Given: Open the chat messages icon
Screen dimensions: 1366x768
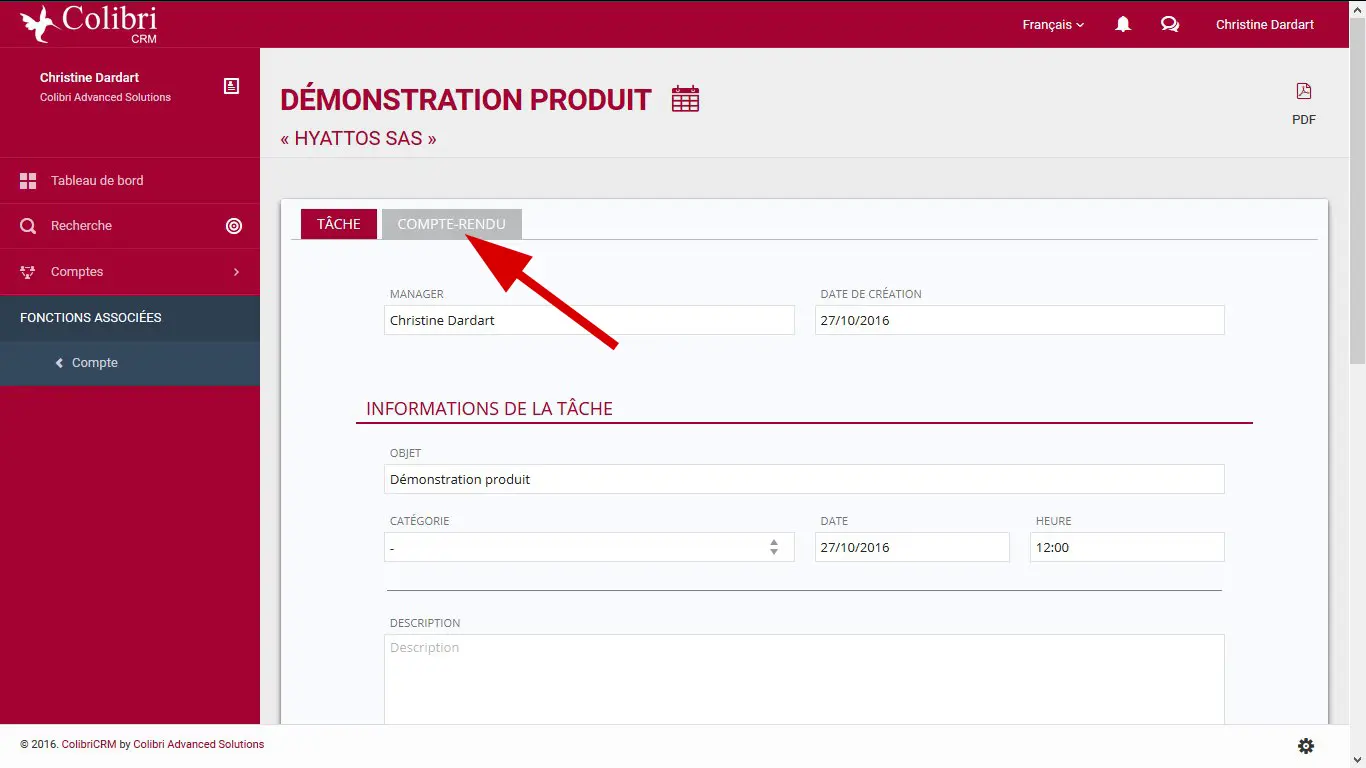Looking at the screenshot, I should [x=1170, y=24].
